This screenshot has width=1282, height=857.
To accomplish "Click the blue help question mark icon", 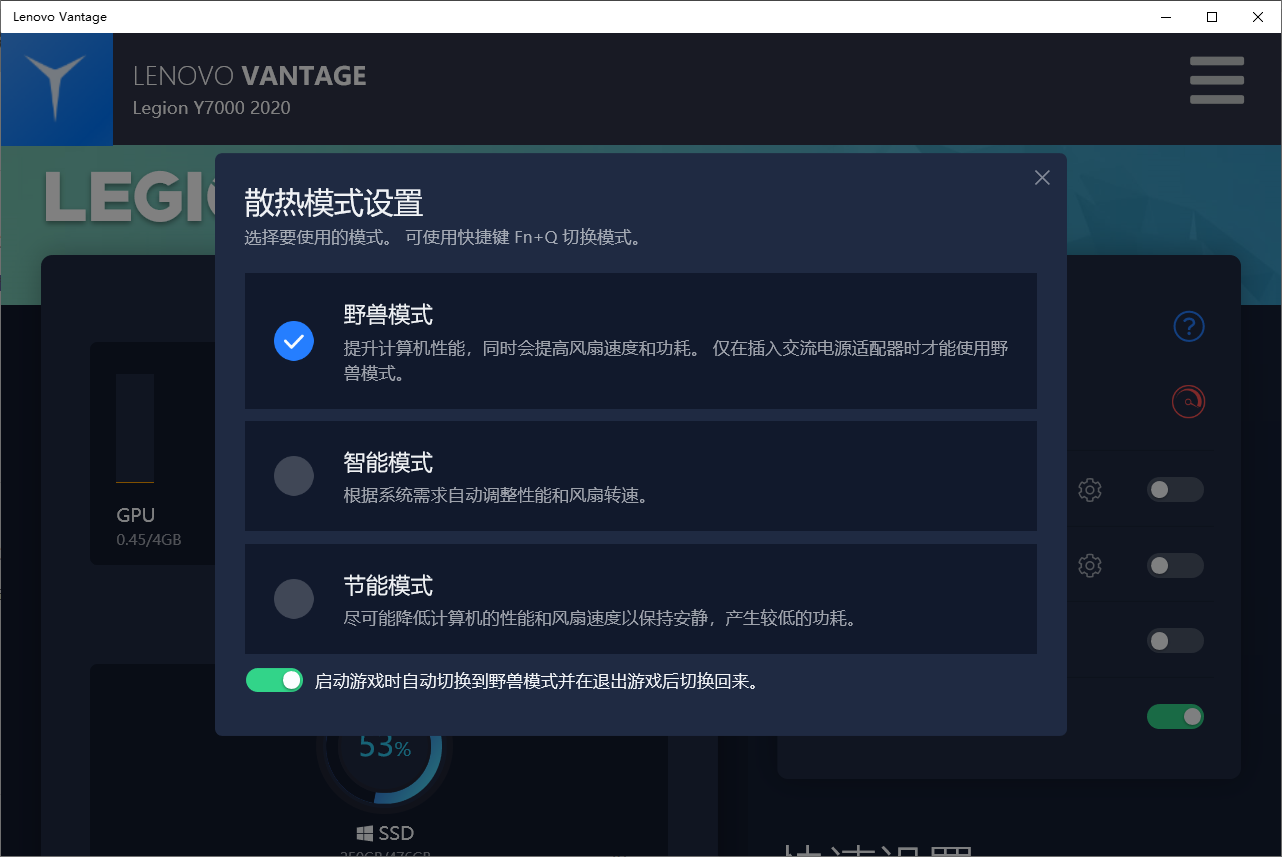I will pos(1189,326).
